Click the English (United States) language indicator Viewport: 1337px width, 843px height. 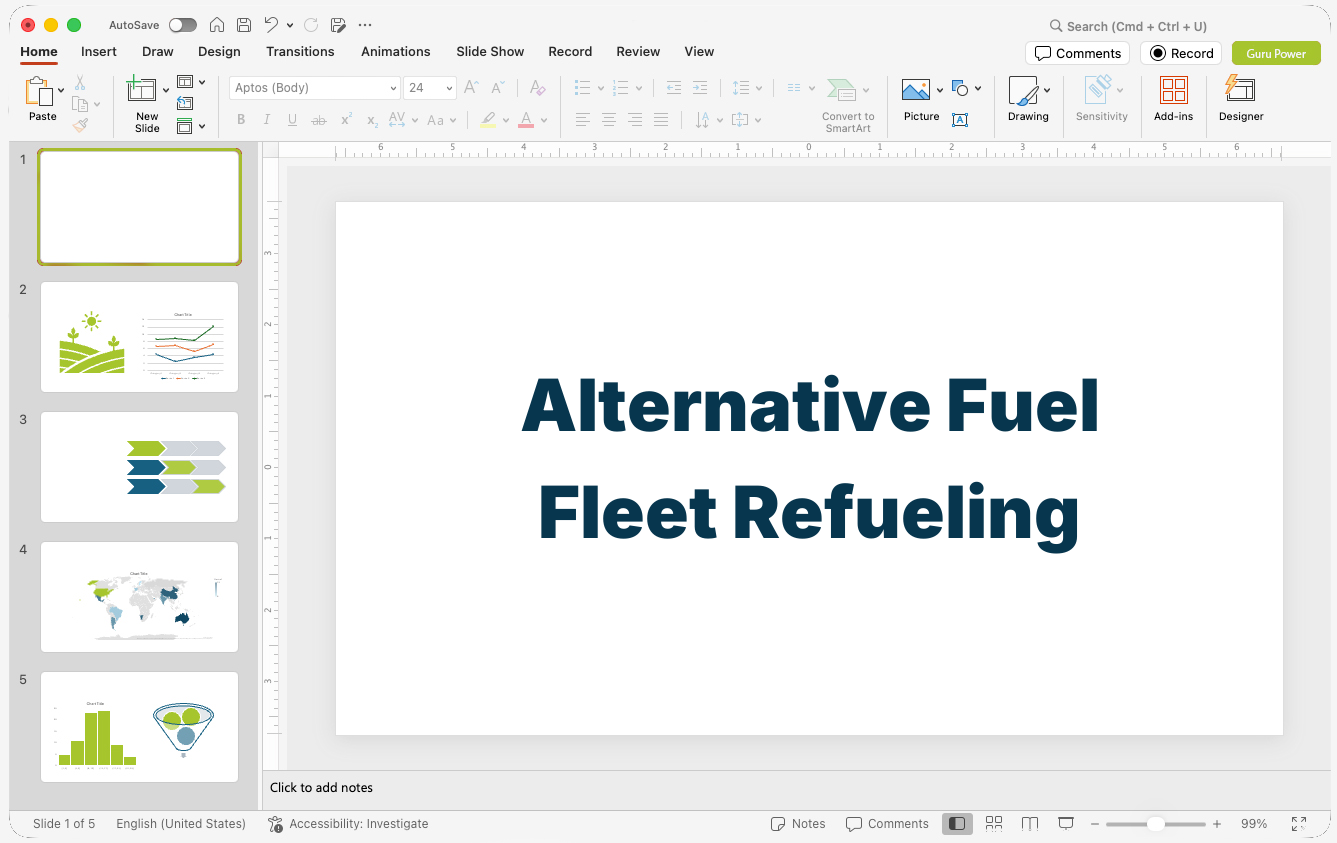point(181,824)
